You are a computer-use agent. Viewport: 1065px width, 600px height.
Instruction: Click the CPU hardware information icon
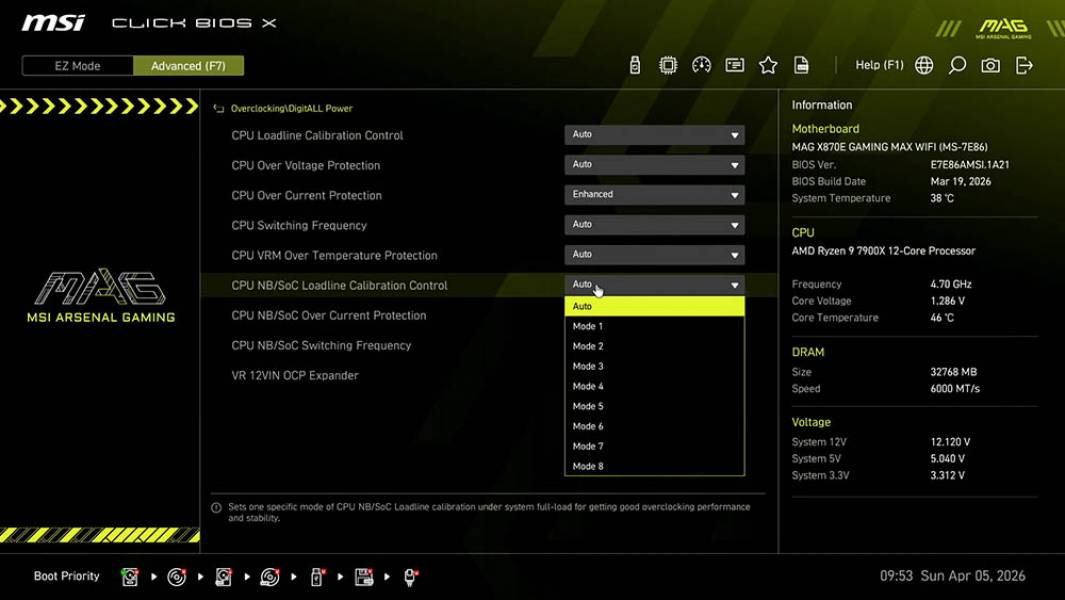click(x=668, y=64)
